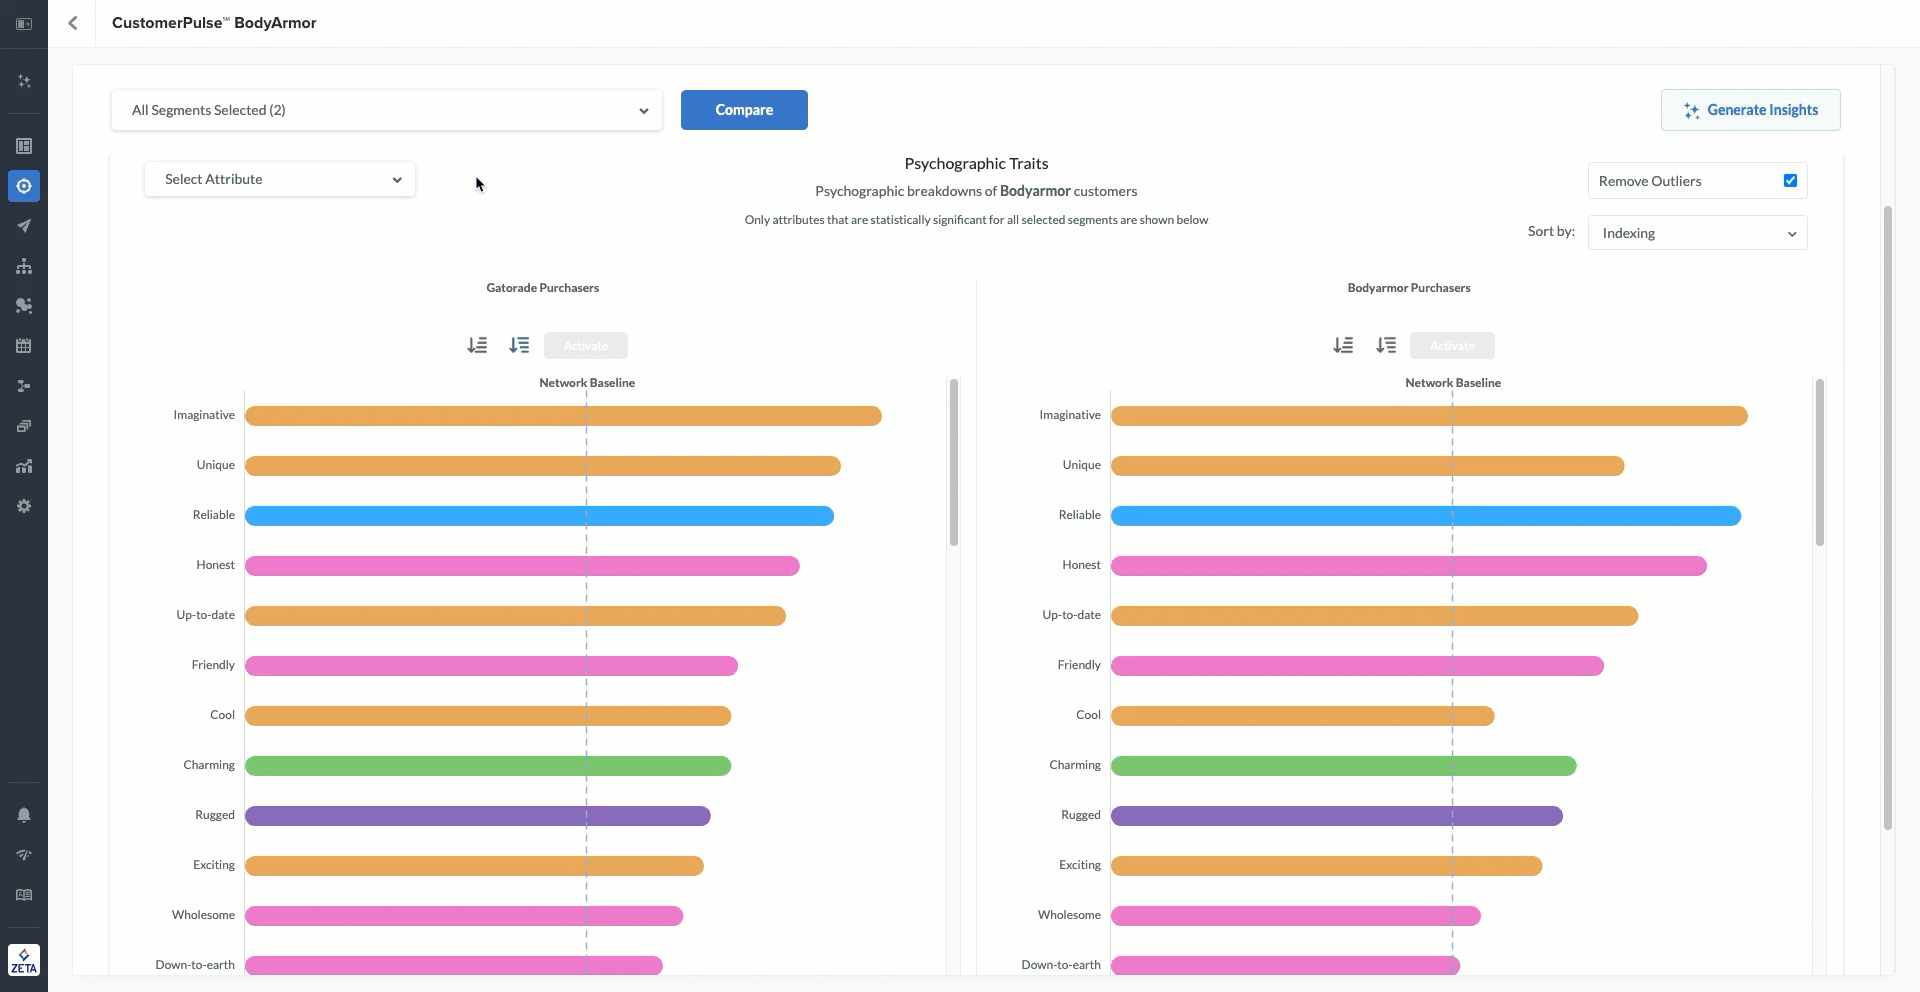
Task: Open the workflow flow icon in sidebar
Action: [x=24, y=386]
